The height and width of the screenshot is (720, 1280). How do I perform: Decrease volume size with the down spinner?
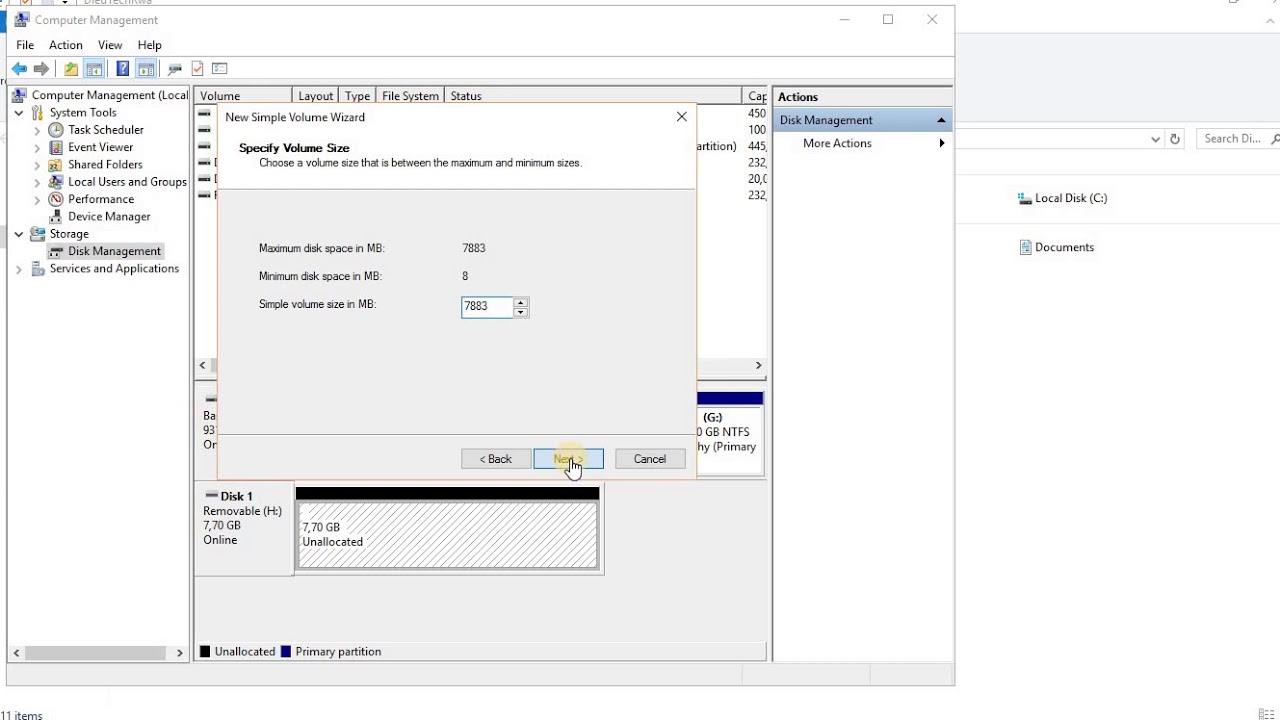(x=520, y=312)
